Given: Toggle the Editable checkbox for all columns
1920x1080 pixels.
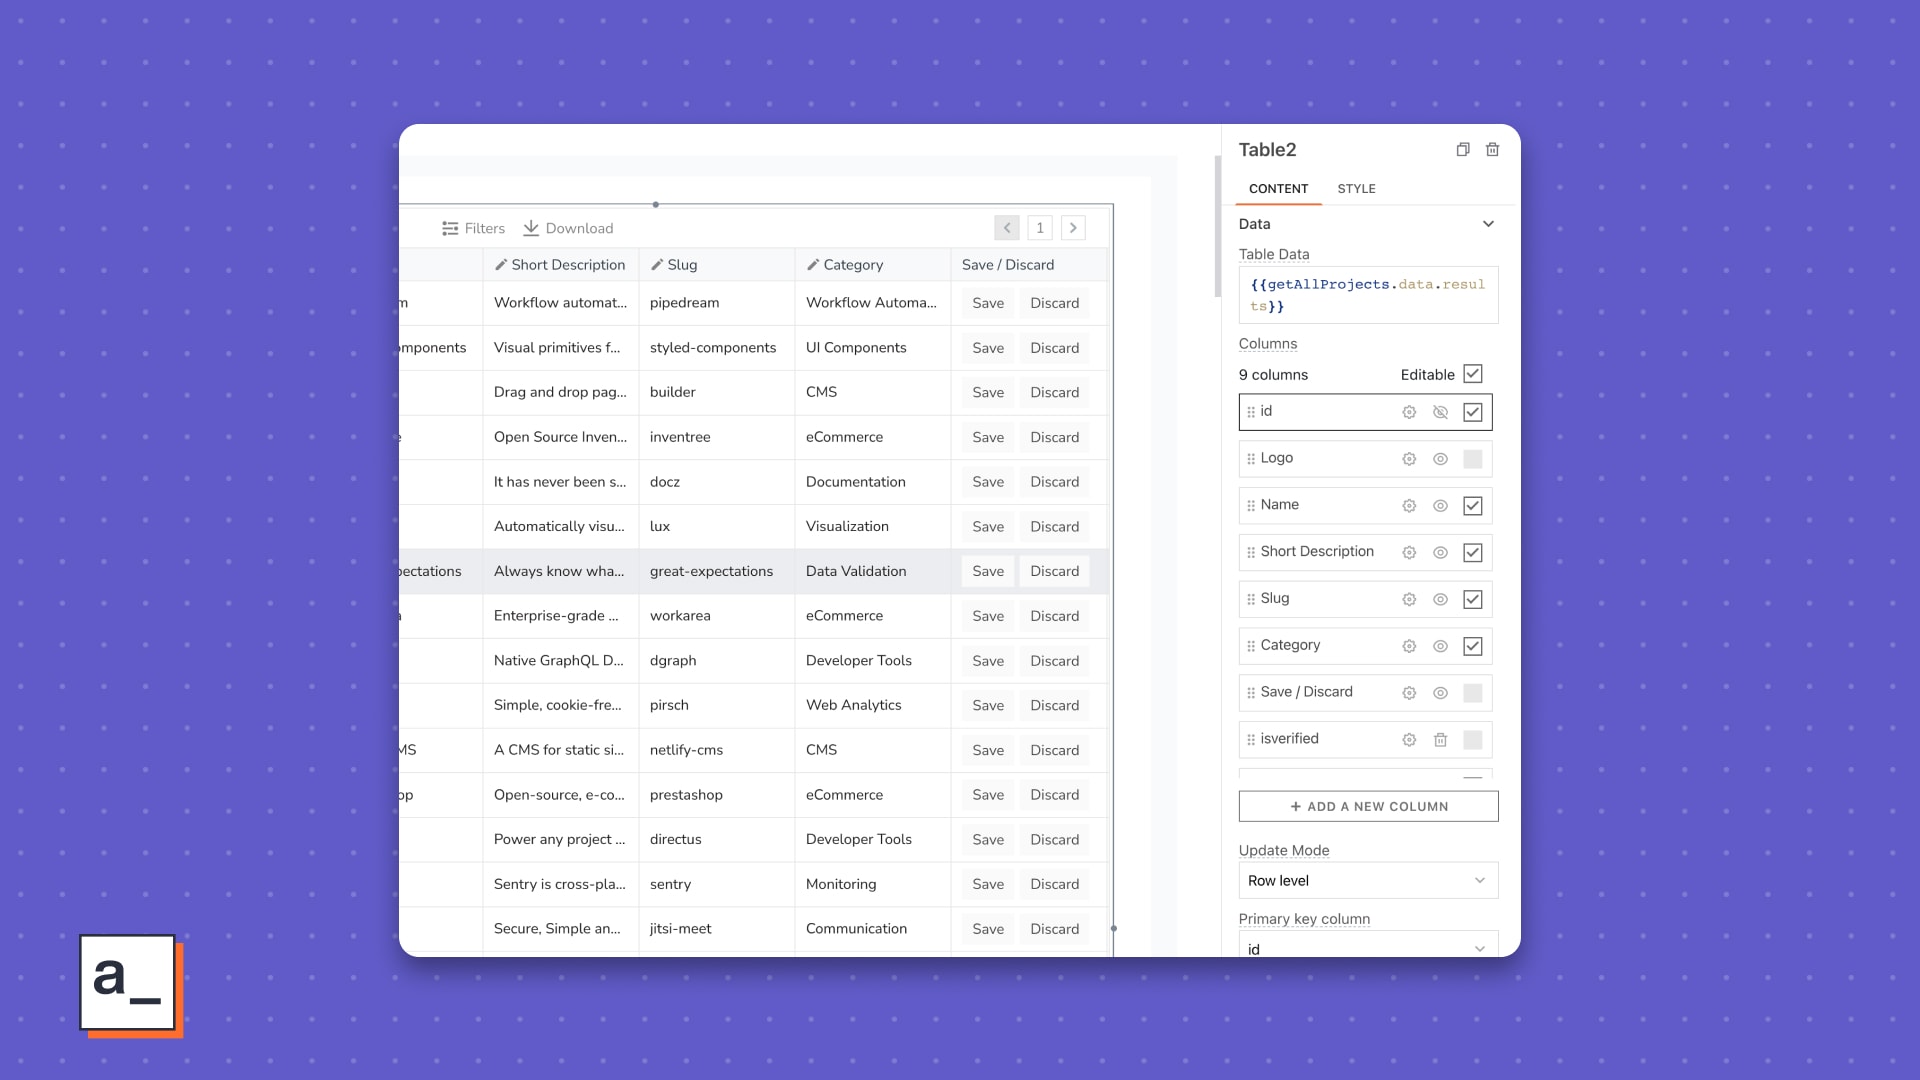Looking at the screenshot, I should 1473,374.
